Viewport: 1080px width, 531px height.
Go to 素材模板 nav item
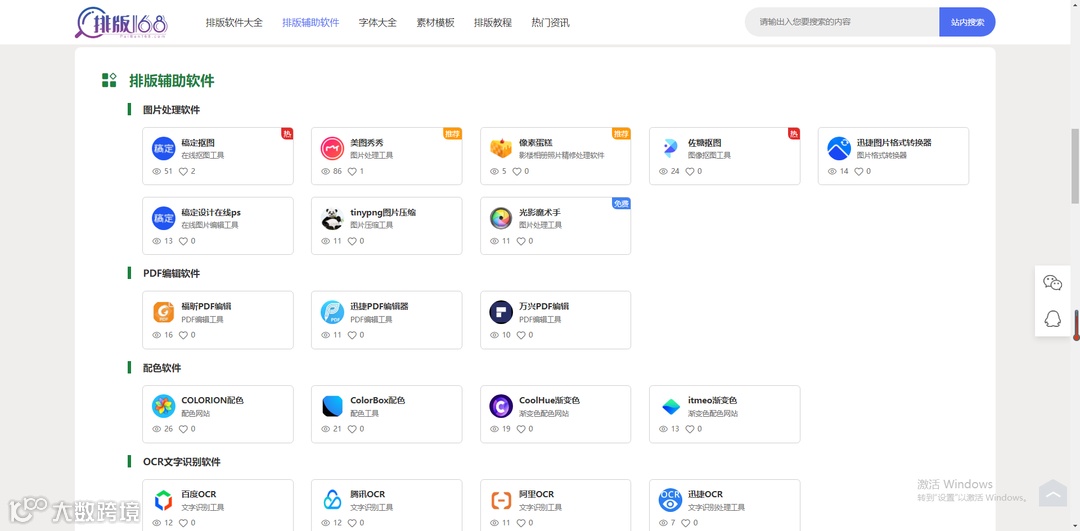(435, 23)
